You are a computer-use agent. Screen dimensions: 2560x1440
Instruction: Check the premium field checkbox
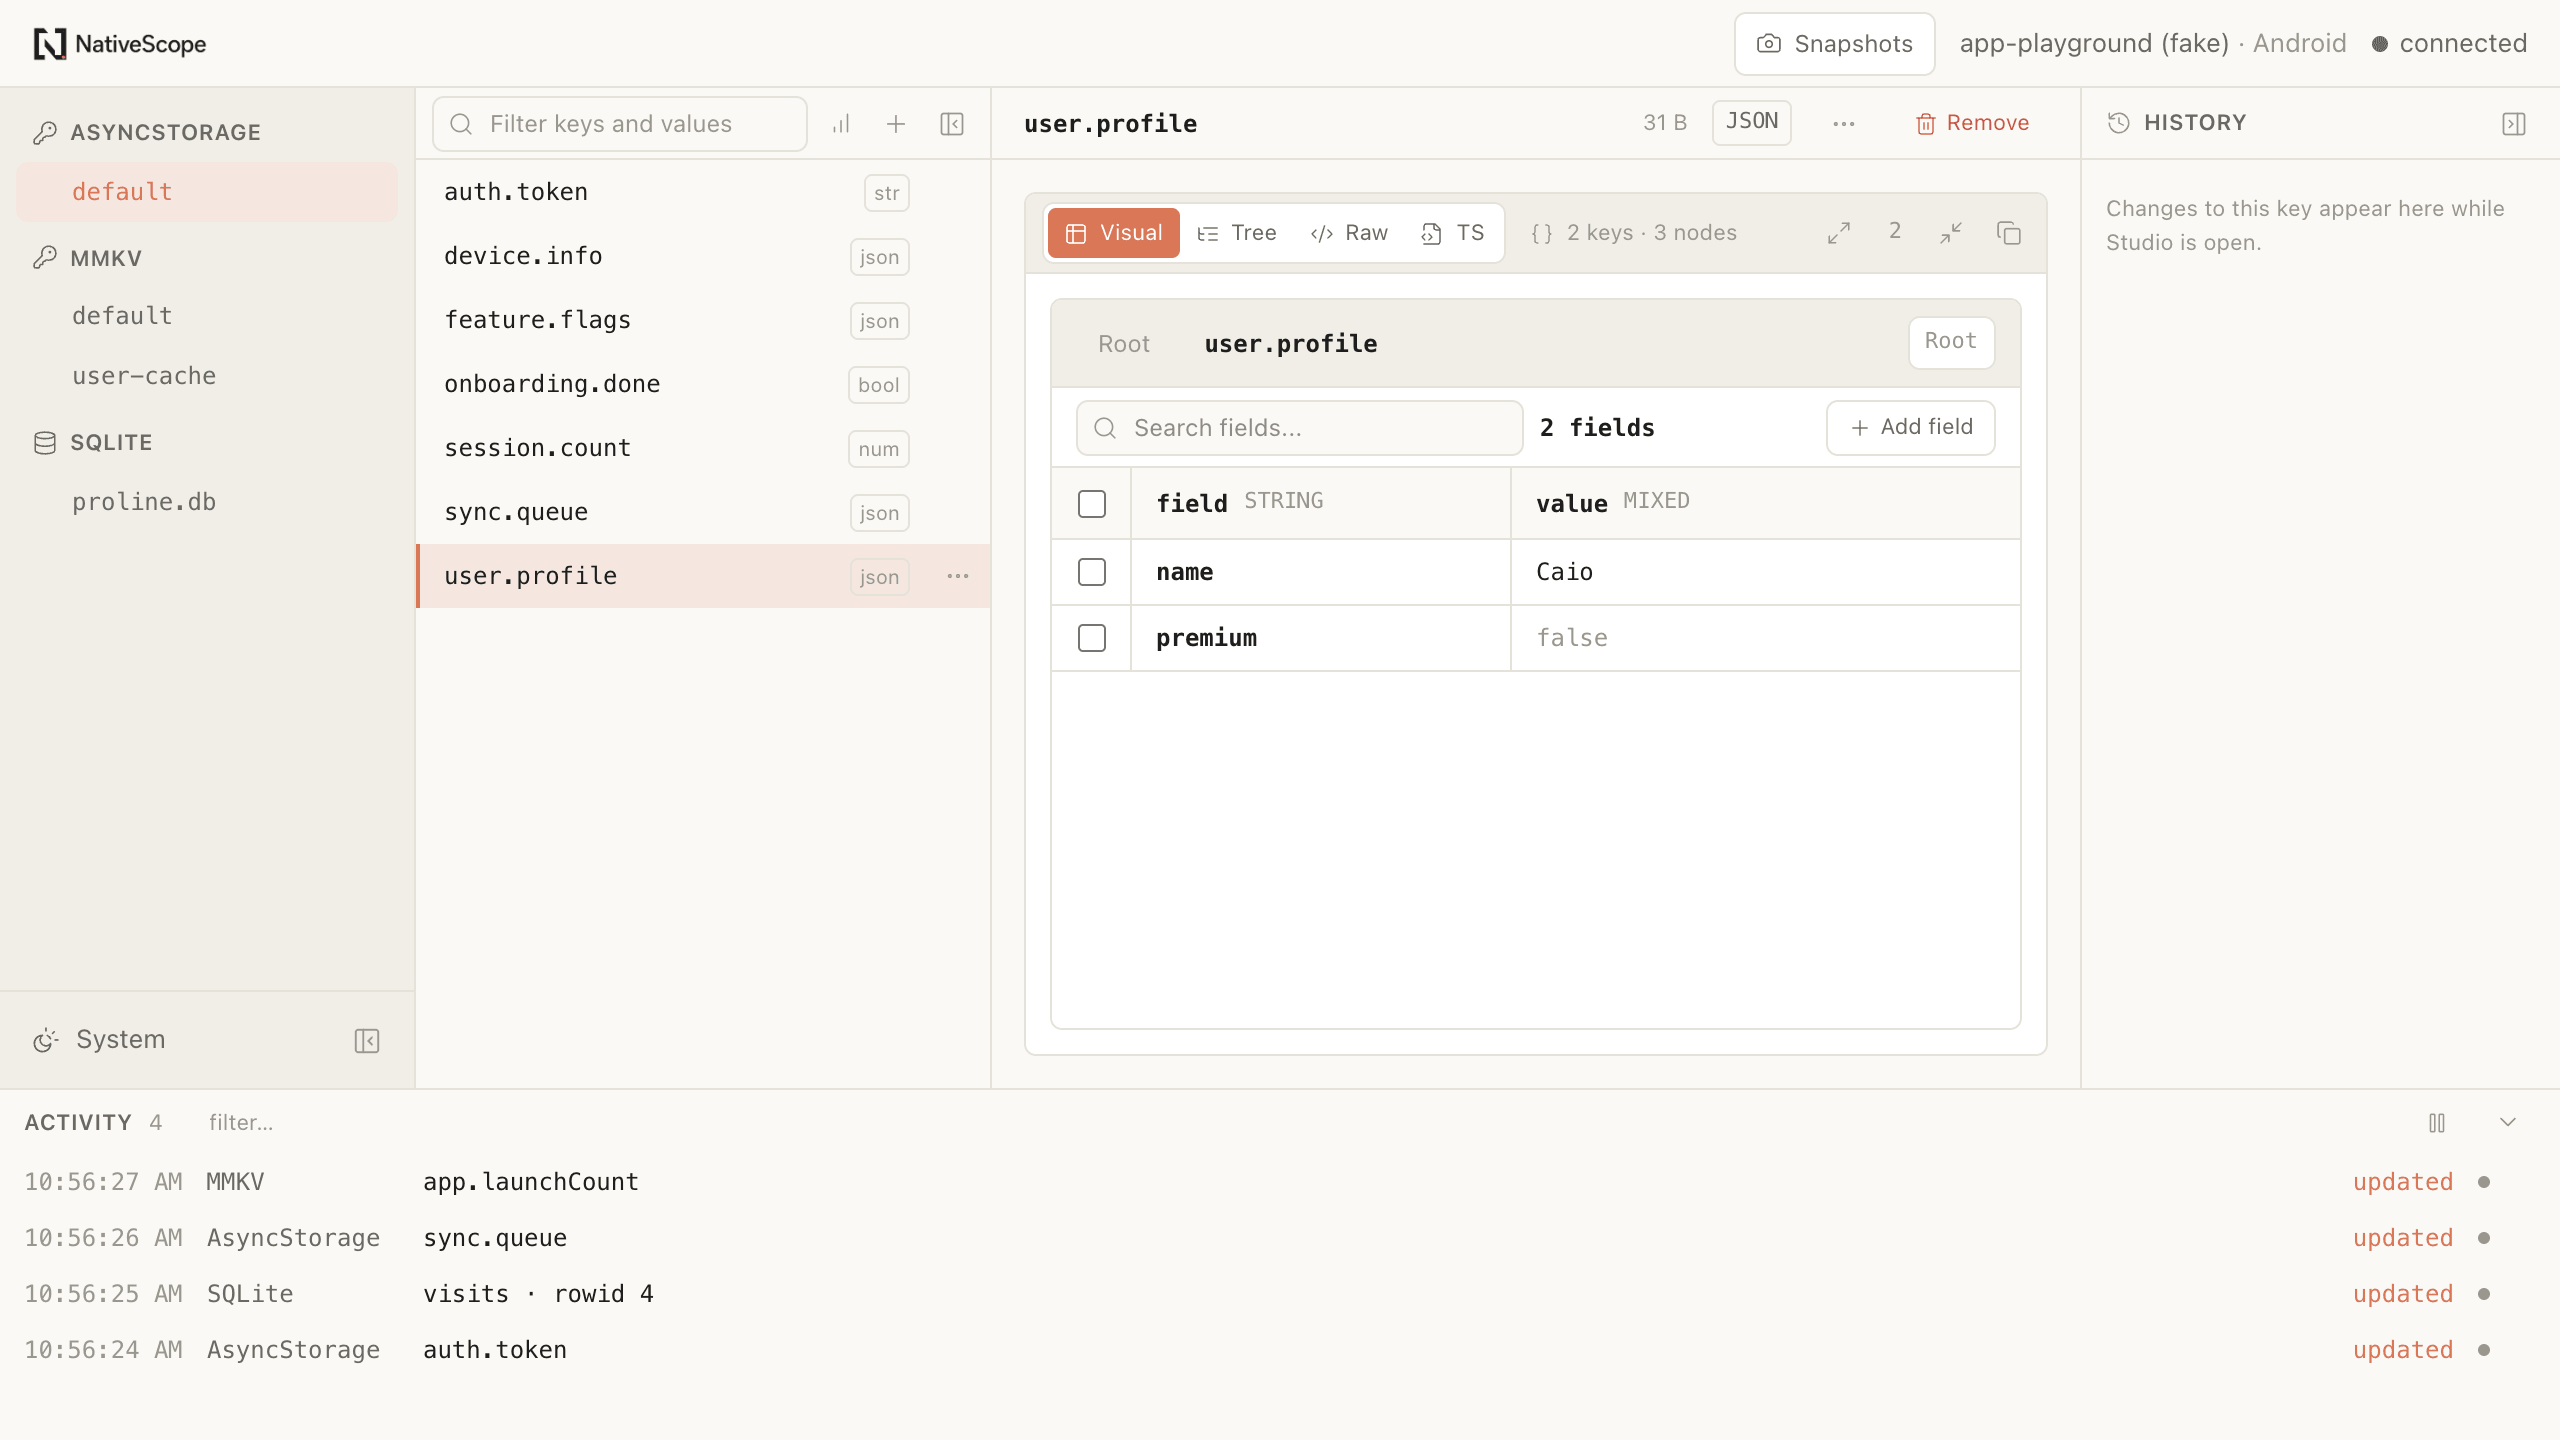point(1092,638)
